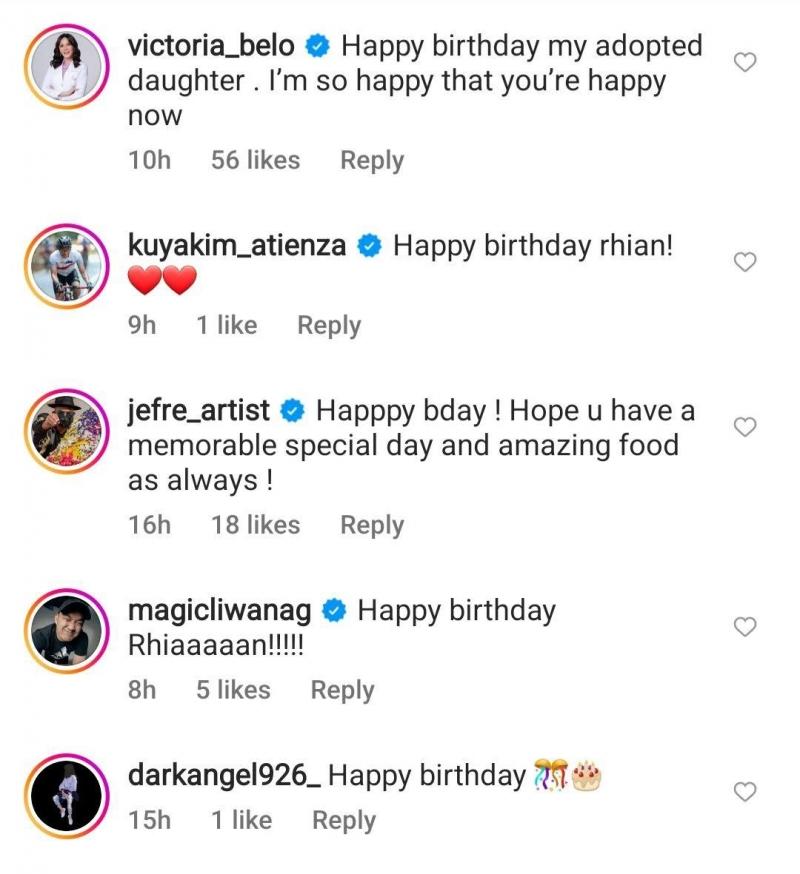Image resolution: width=800 pixels, height=874 pixels.
Task: Click the verified badge next to victoria_belo
Action: (318, 44)
